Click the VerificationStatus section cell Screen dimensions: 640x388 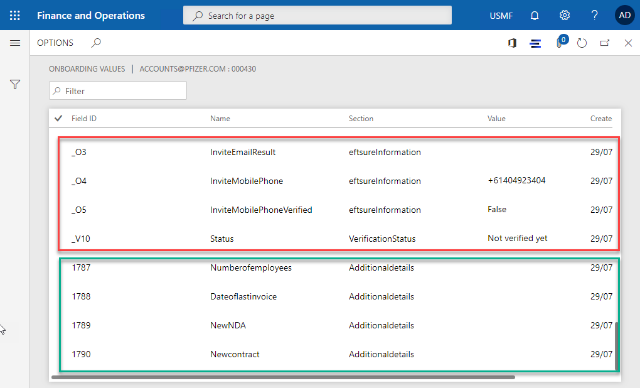pyautogui.click(x=382, y=239)
